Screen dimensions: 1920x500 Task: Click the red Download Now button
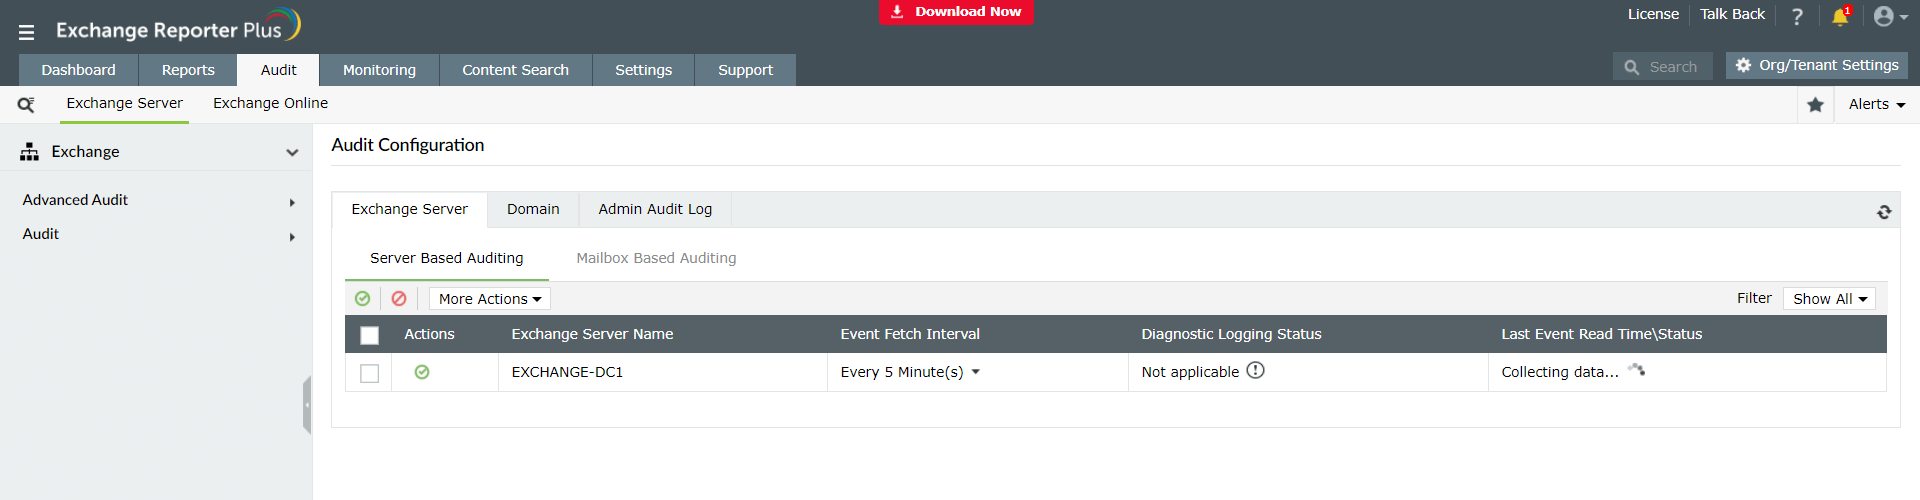coord(956,12)
